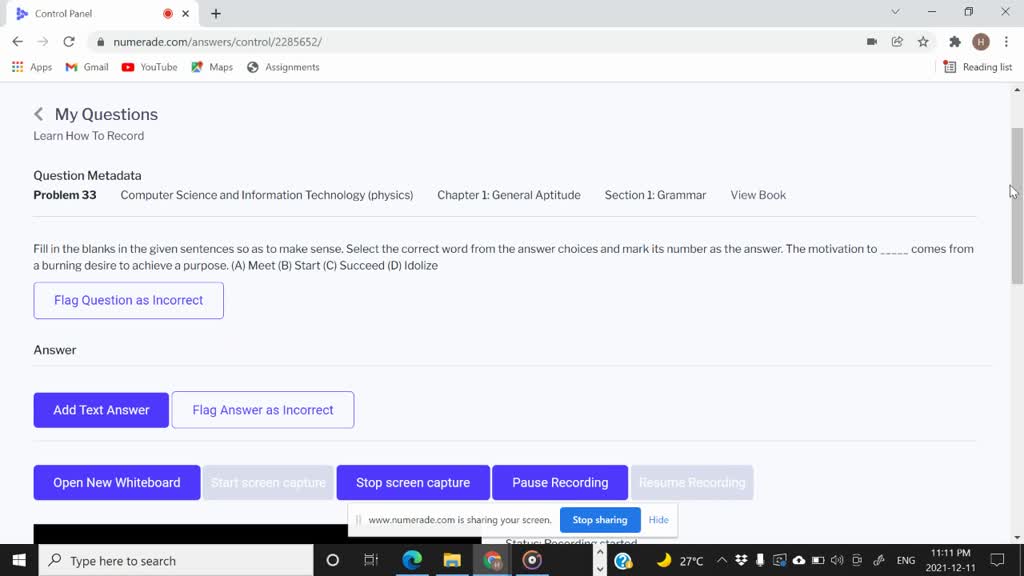Click the camera icon in the address bar
This screenshot has width=1024, height=576.
pos(872,42)
